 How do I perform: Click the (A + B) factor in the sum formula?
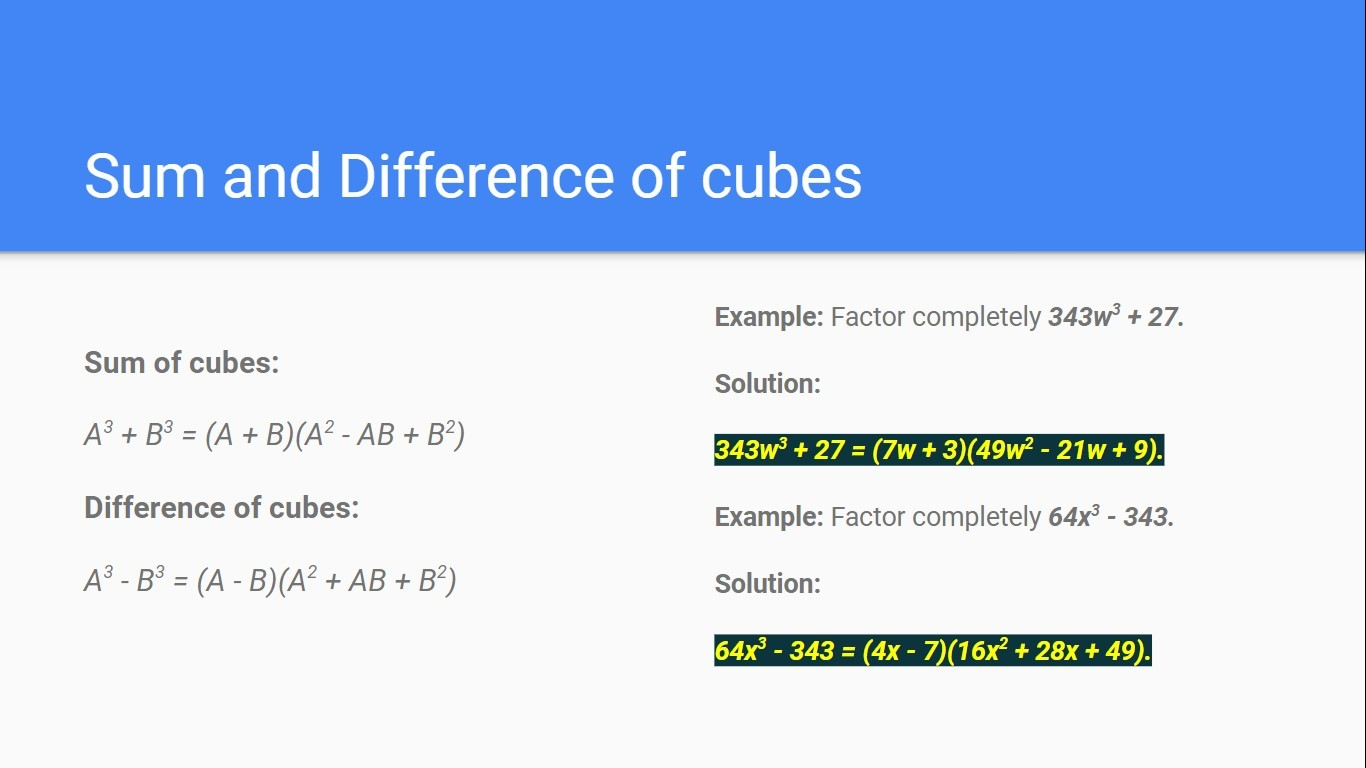coord(250,436)
